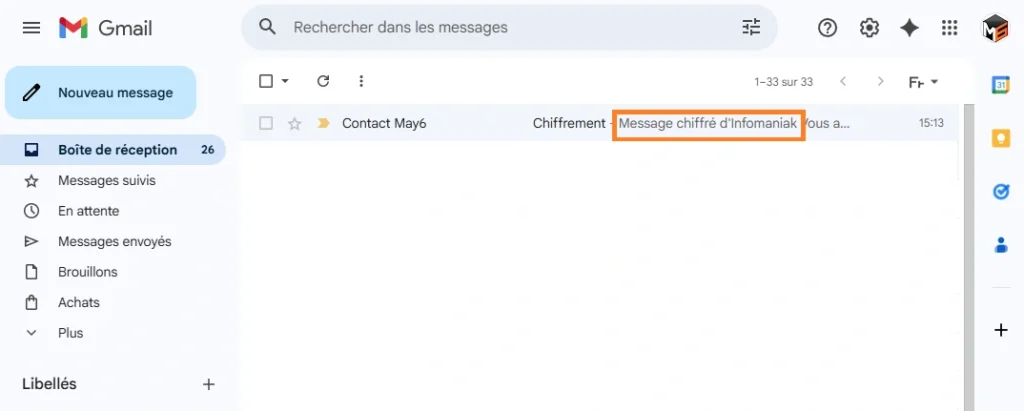This screenshot has width=1024, height=411.
Task: Expand the Plus section in sidebar
Action: tap(70, 333)
